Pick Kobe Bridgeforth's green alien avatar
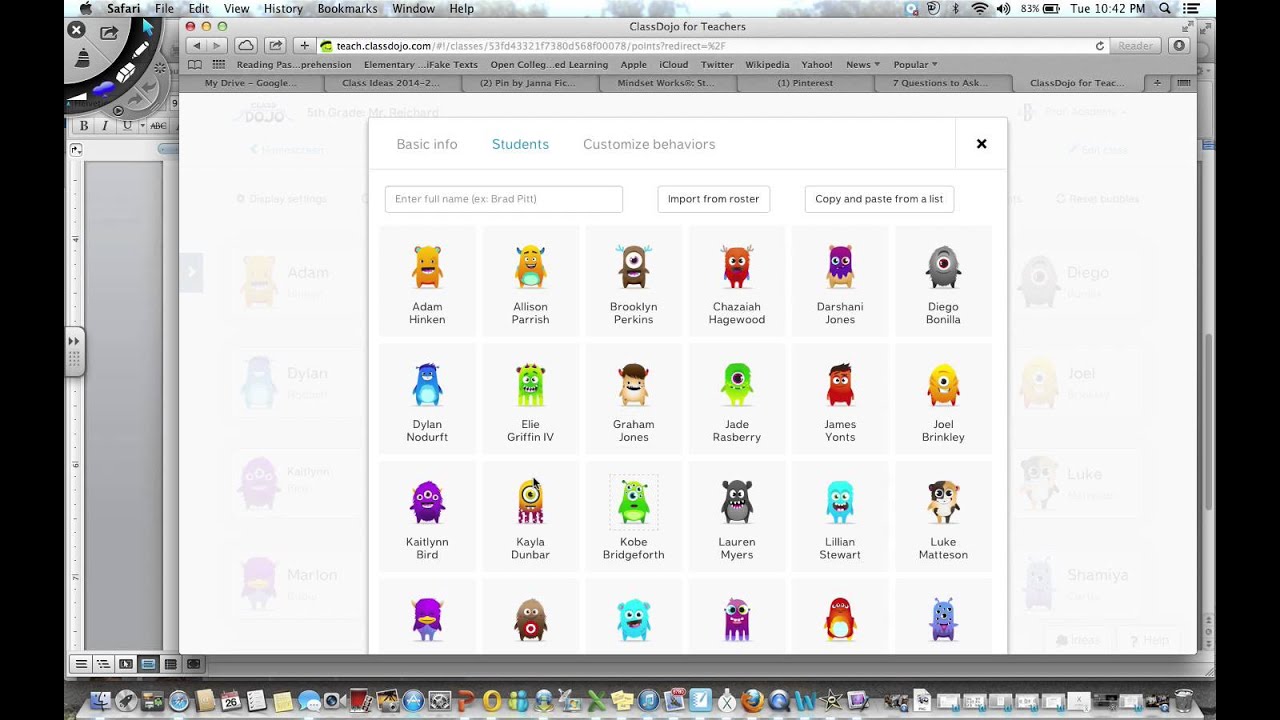The width and height of the screenshot is (1280, 720). pos(634,502)
